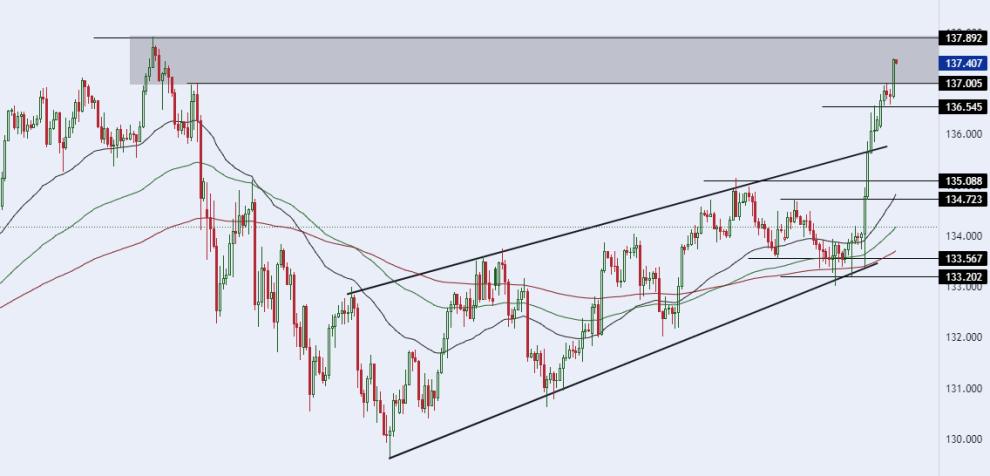Screen dimensions: 990x476
Task: Click the latest green candle near 137.407
Action: point(894,78)
